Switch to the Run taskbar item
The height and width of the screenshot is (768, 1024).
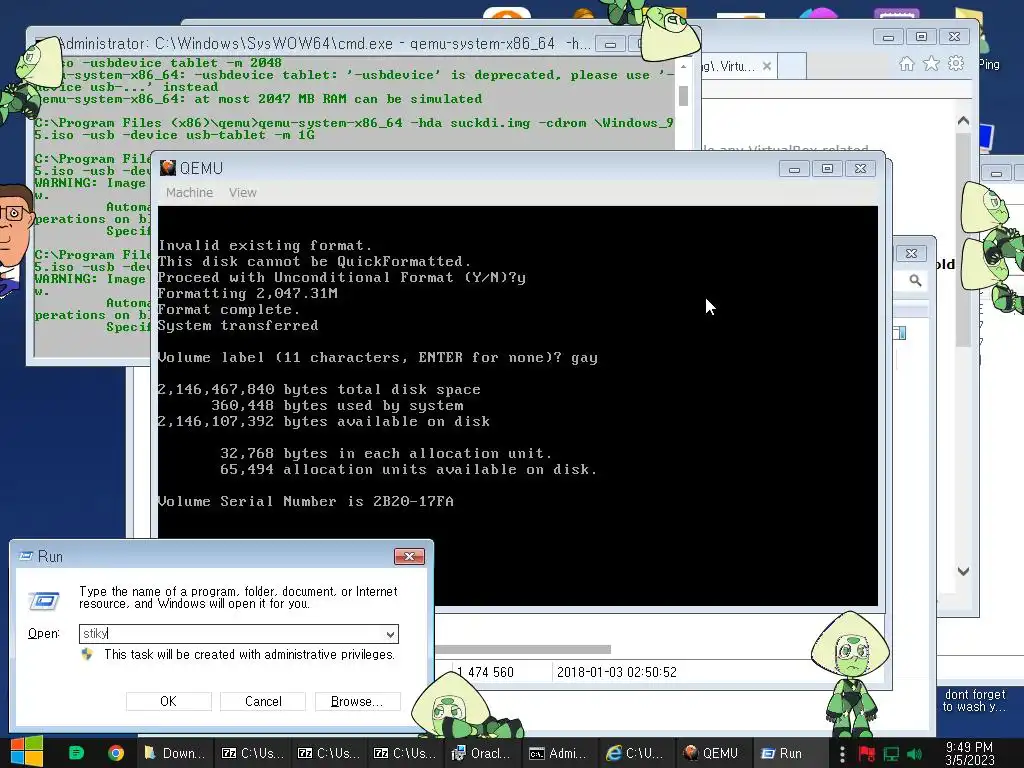(x=788, y=753)
